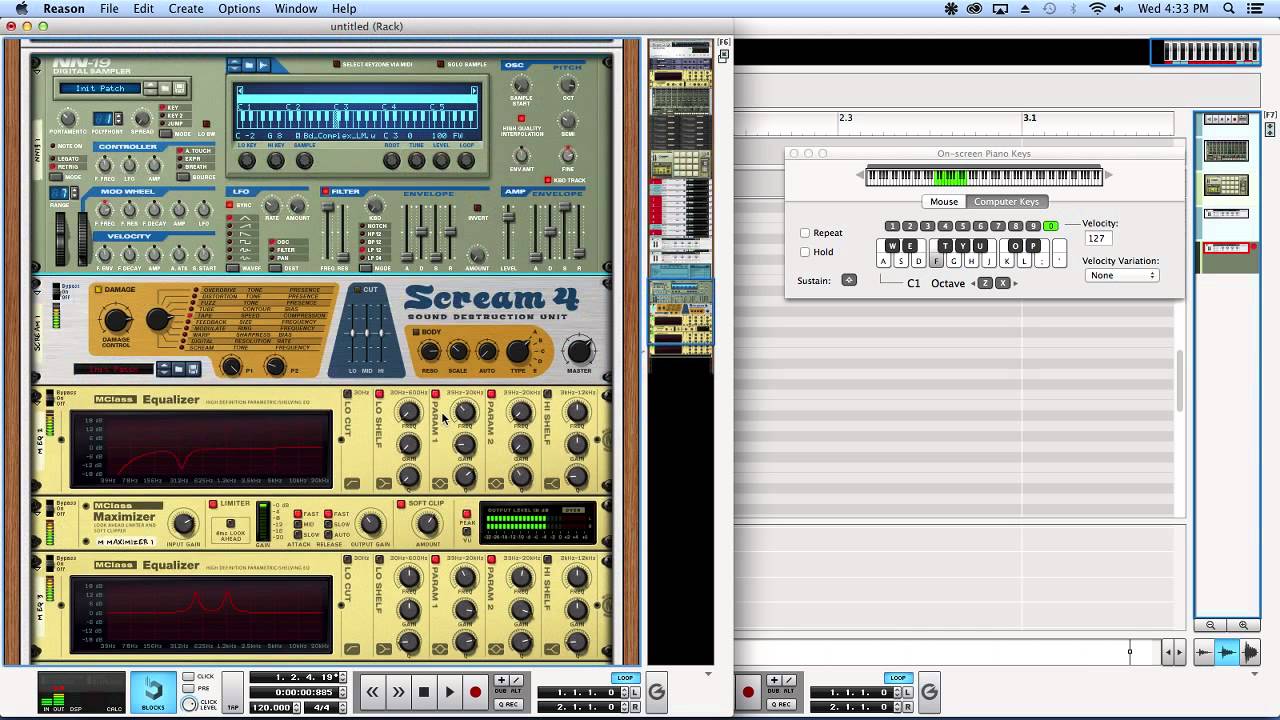The width and height of the screenshot is (1280, 720).
Task: Click the Velocity value field
Action: pos(1100,239)
